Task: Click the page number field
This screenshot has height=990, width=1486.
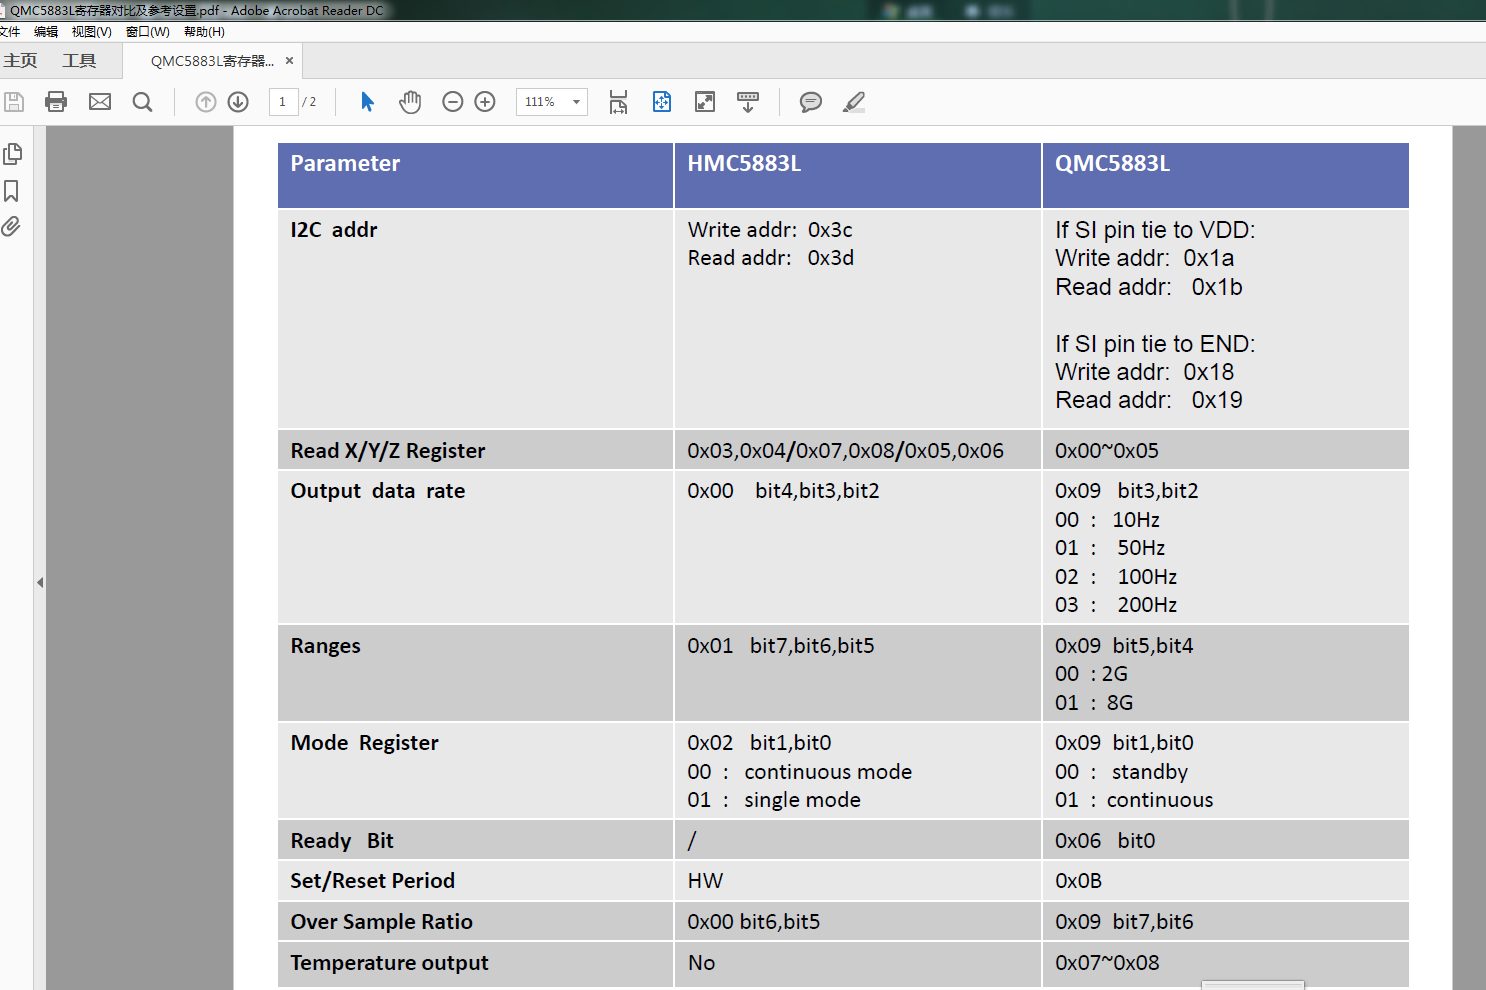Action: click(283, 102)
